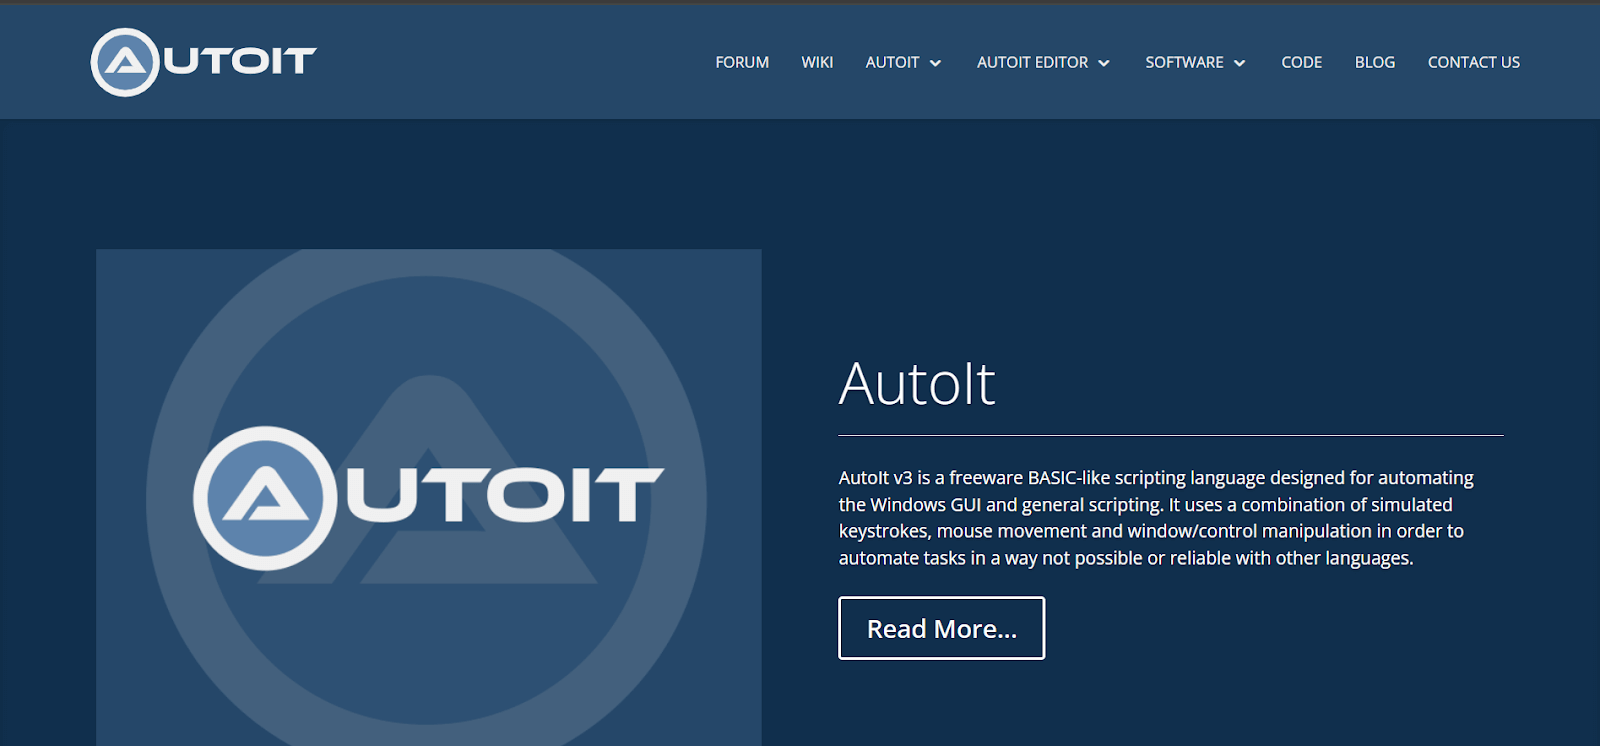Open the CONTACT US page
Image resolution: width=1600 pixels, height=746 pixels.
[1474, 62]
